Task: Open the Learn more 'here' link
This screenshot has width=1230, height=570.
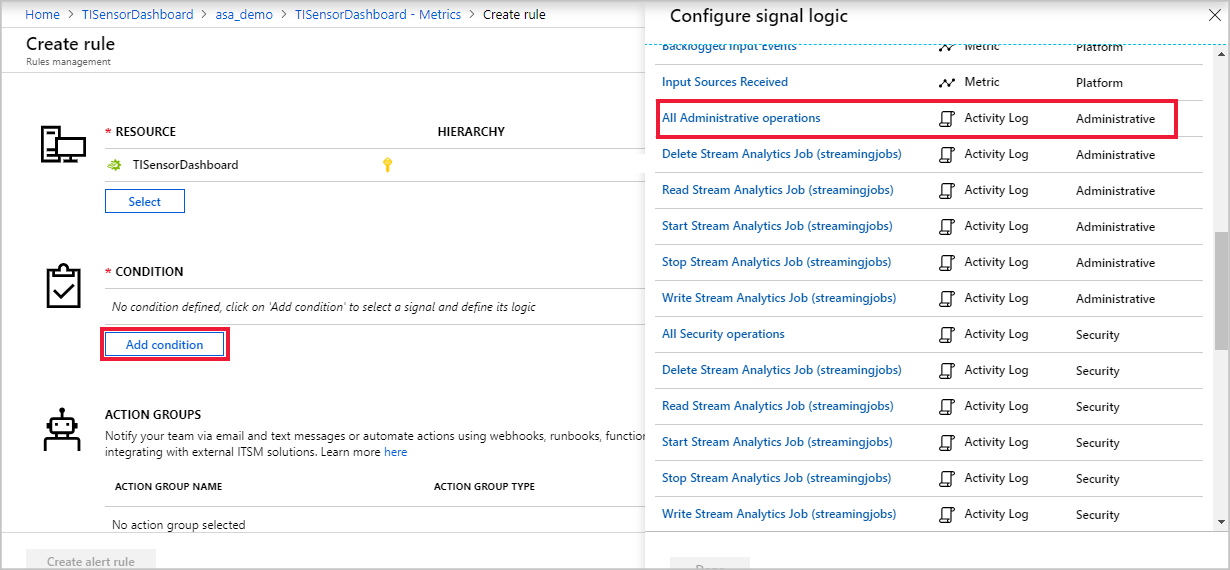Action: (x=396, y=452)
